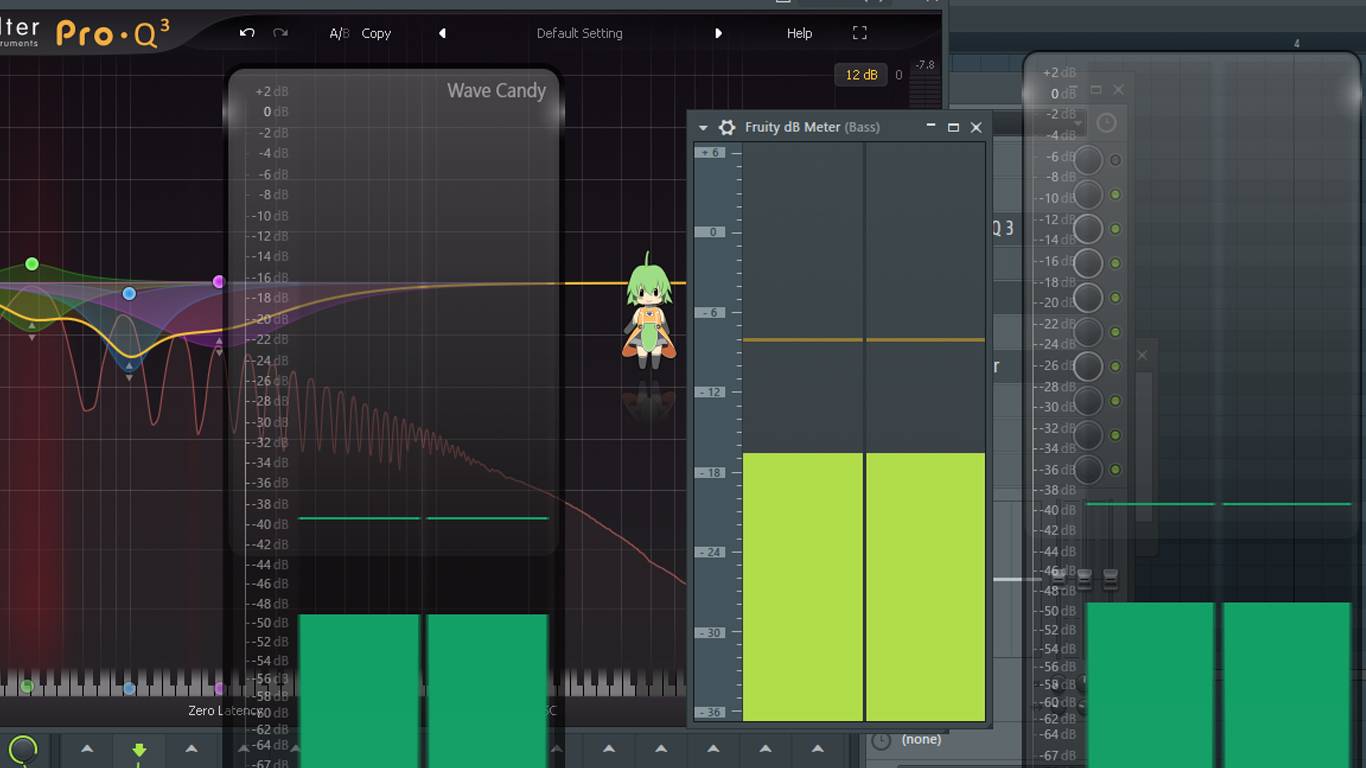Image resolution: width=1366 pixels, height=768 pixels.
Task: Click the green down-arrow mixer track selector
Action: pyautogui.click(x=139, y=750)
